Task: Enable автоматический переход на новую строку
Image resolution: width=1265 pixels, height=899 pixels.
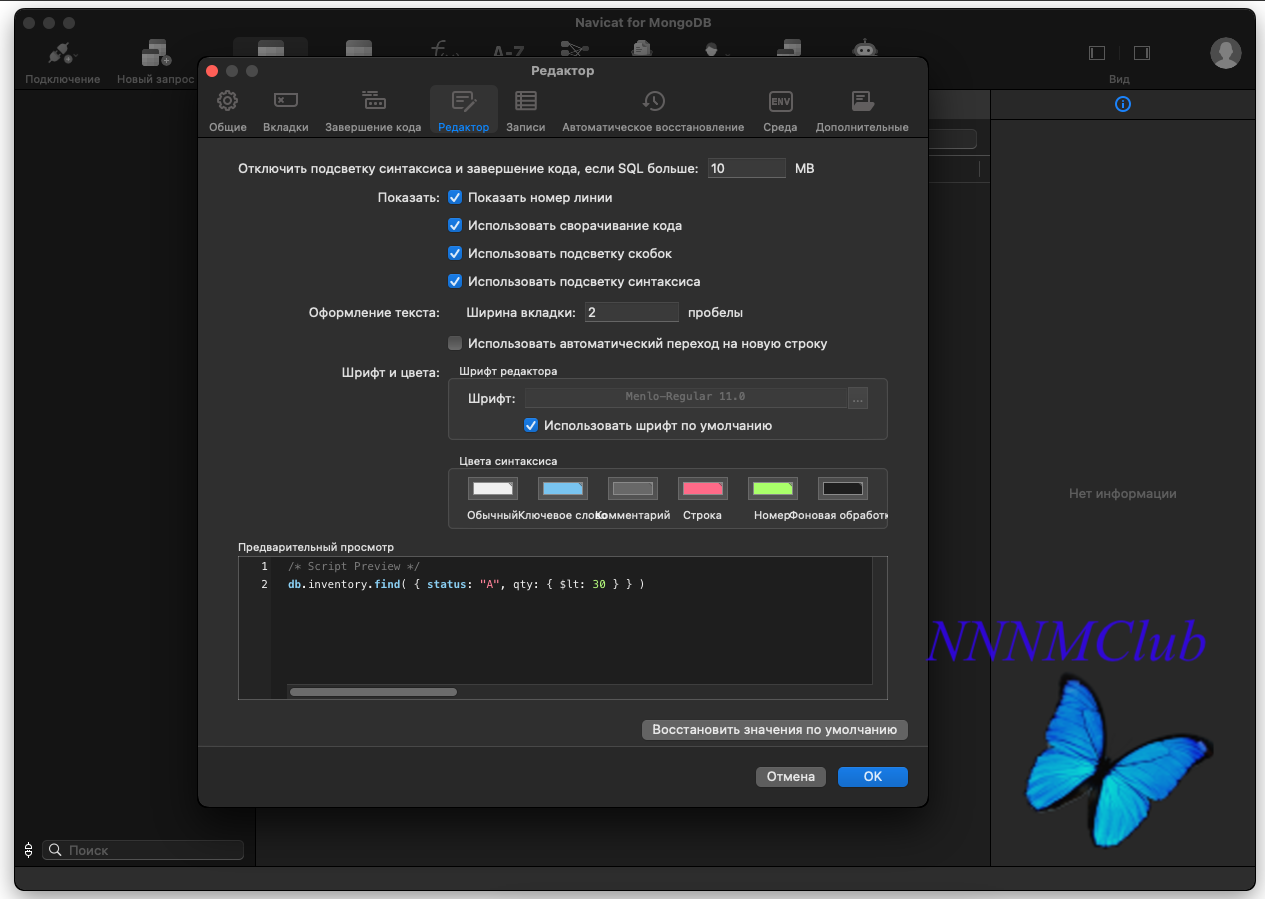Action: pyautogui.click(x=455, y=343)
